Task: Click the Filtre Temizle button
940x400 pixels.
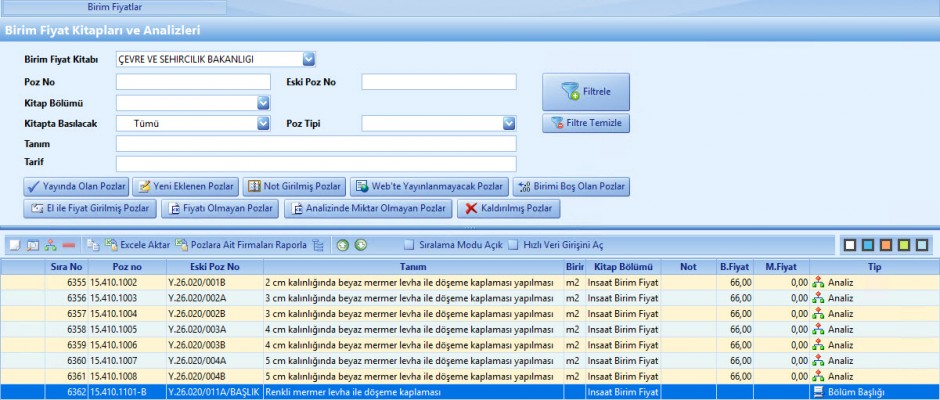Action: (586, 124)
